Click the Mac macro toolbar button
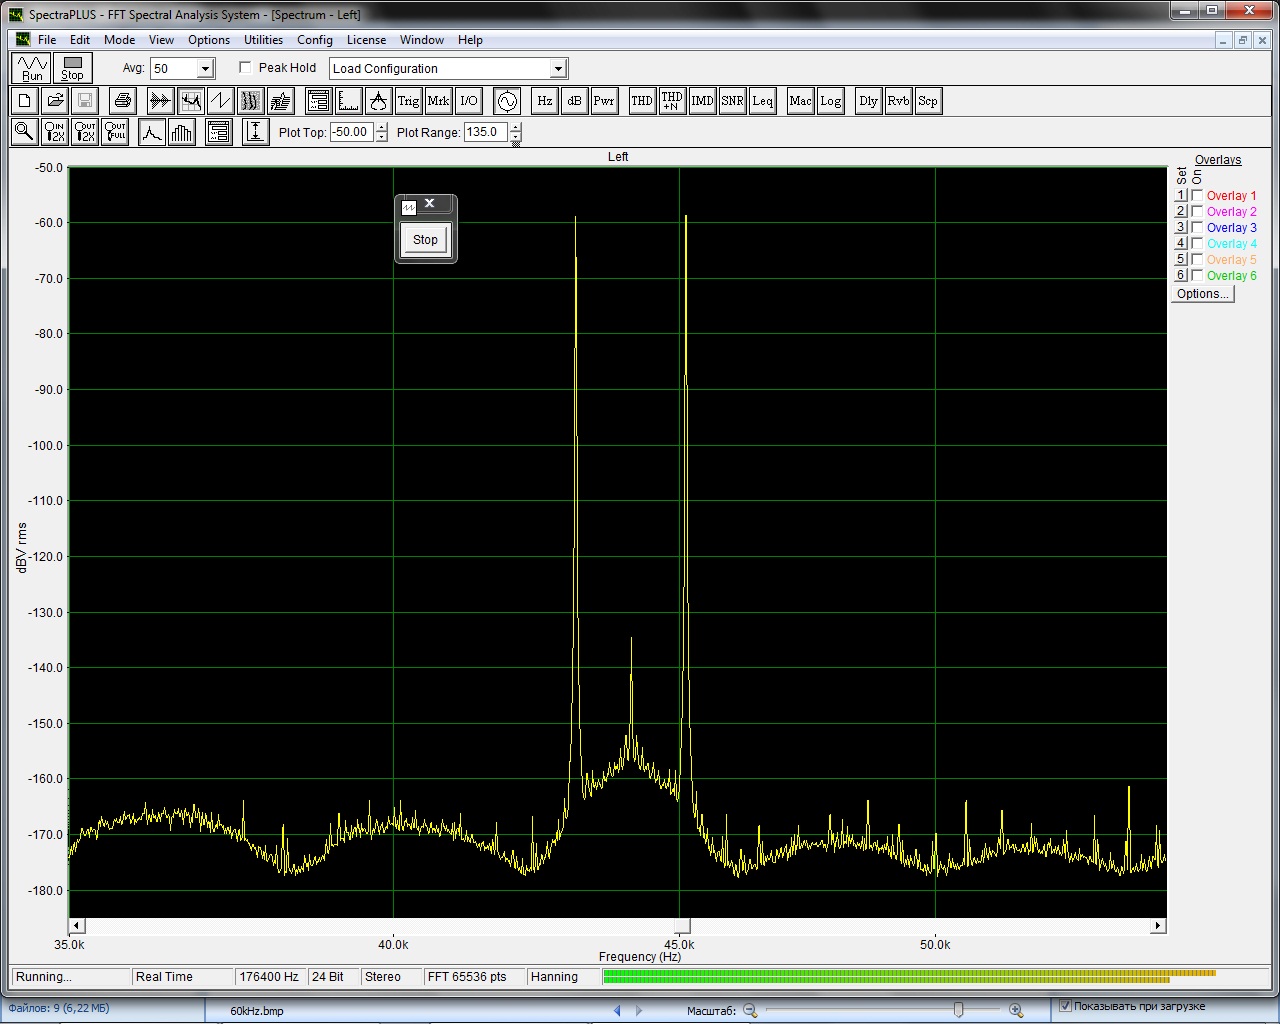This screenshot has width=1280, height=1024. click(800, 101)
